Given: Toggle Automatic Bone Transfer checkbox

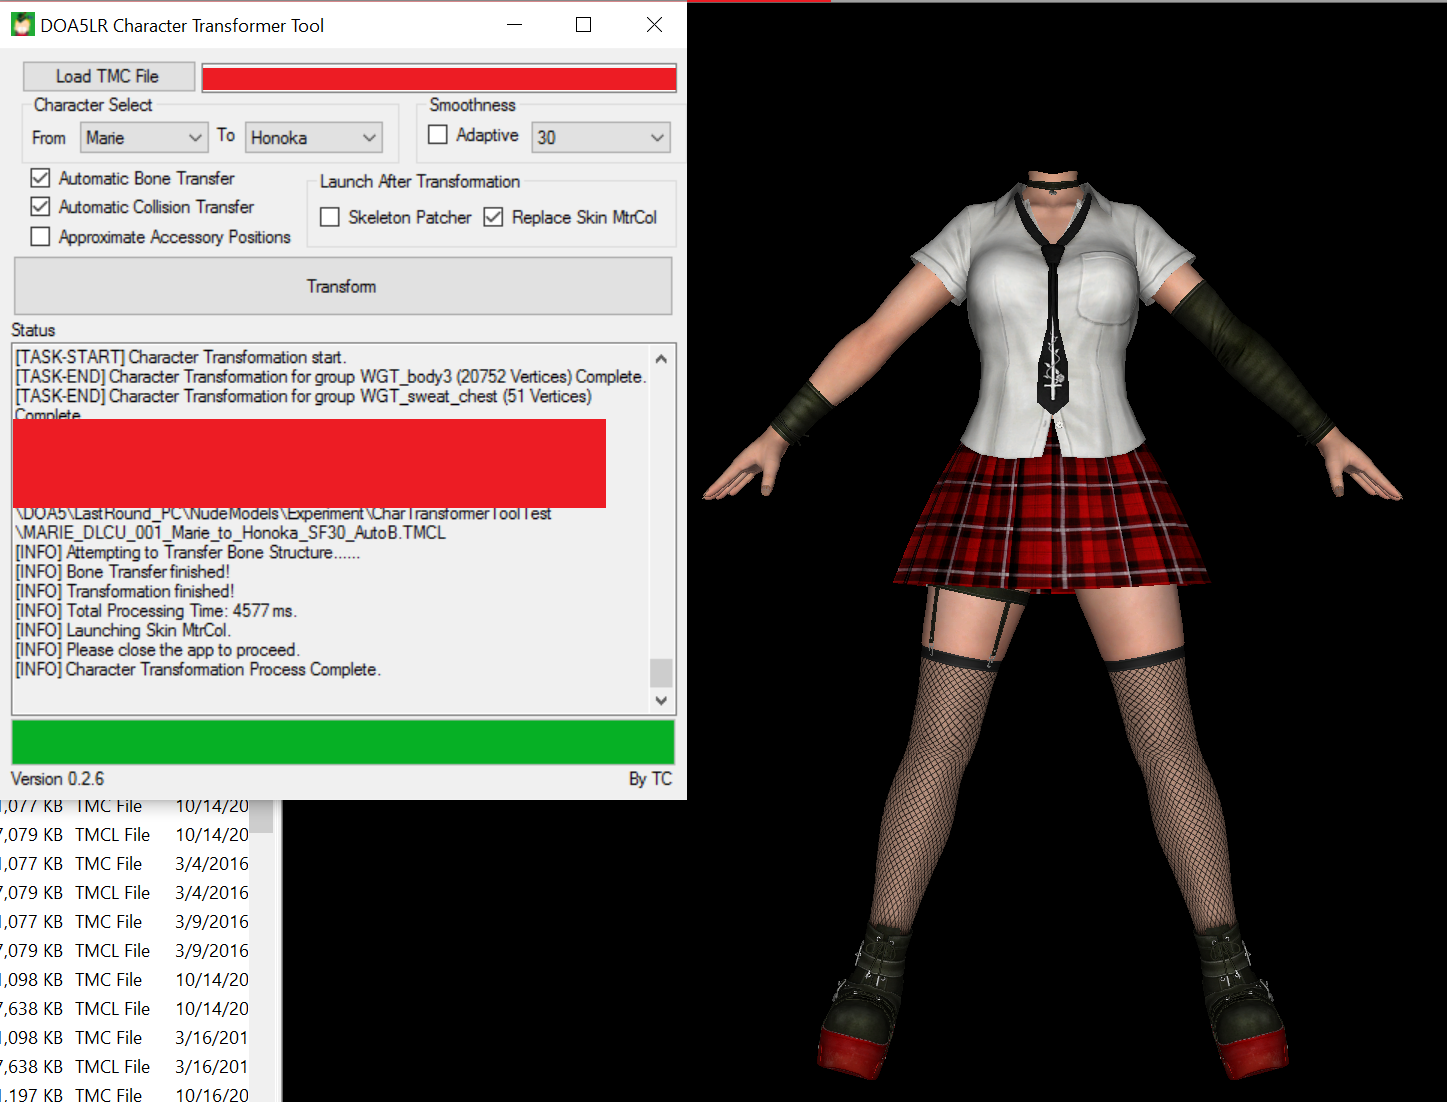Looking at the screenshot, I should [x=41, y=178].
